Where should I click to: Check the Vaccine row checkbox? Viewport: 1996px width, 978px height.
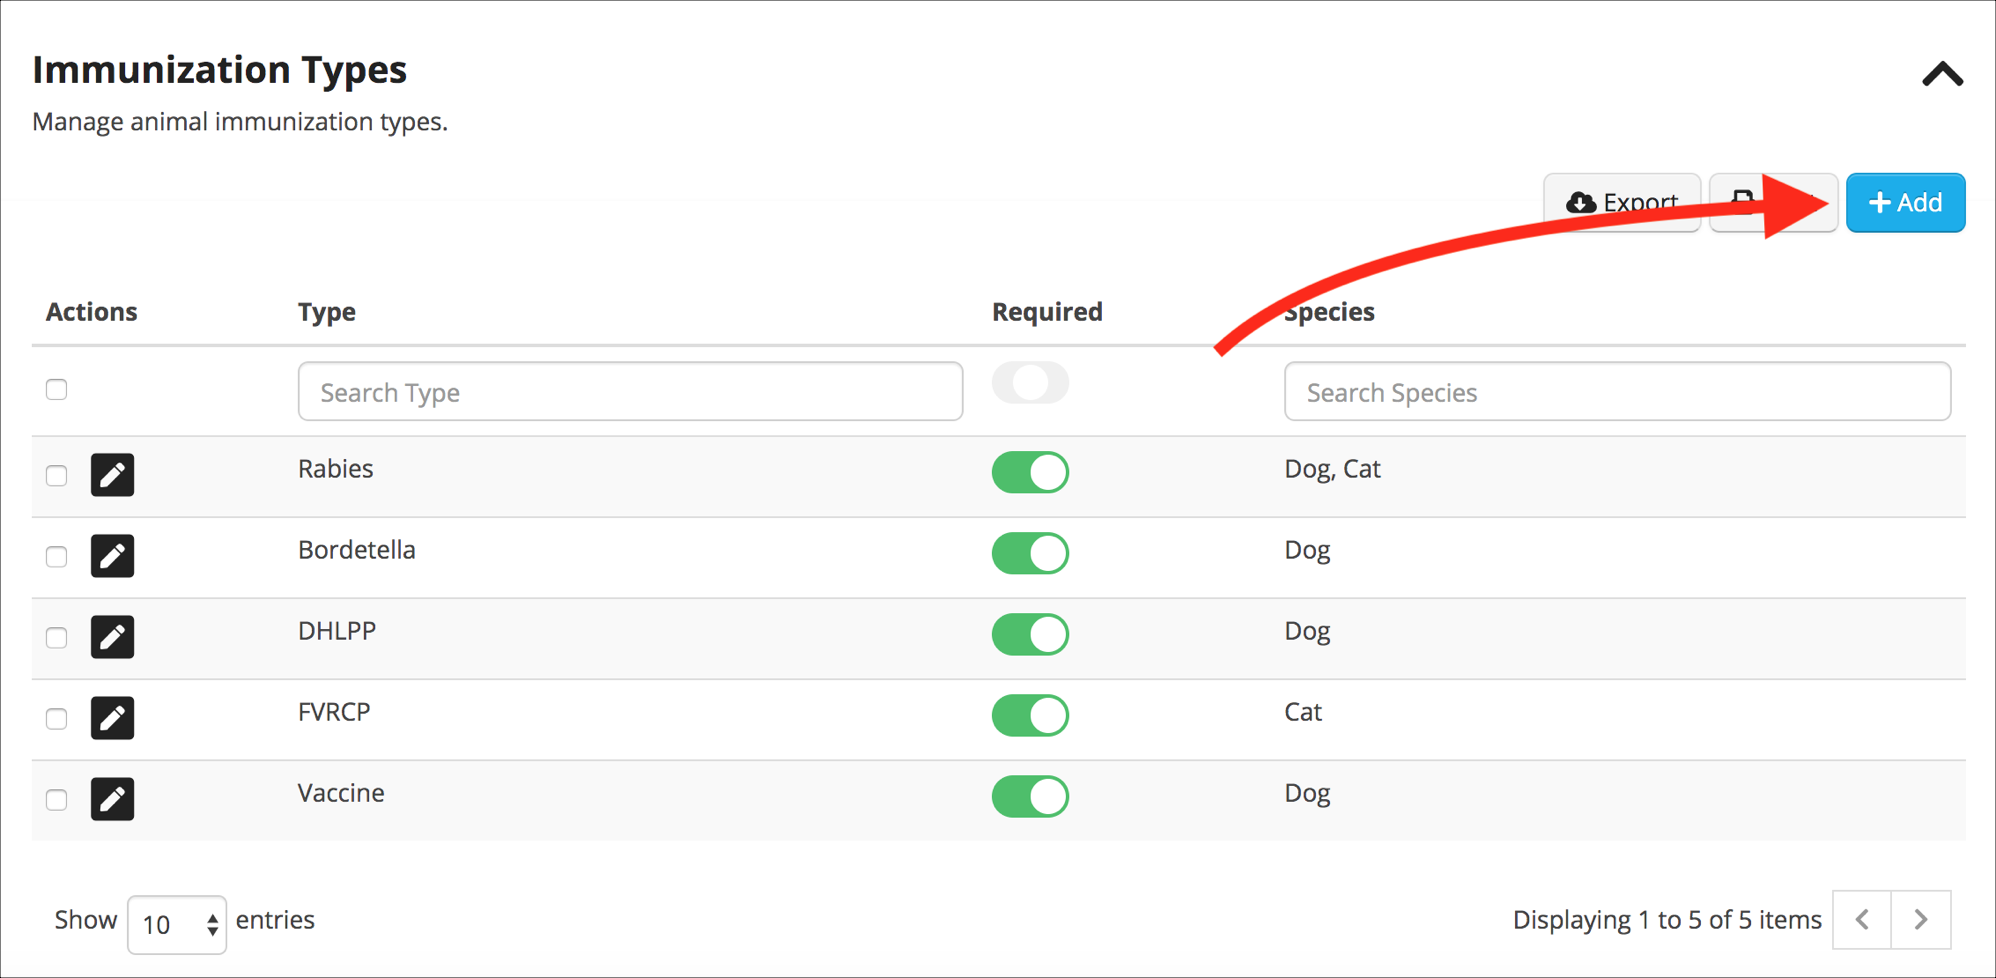pyautogui.click(x=57, y=799)
